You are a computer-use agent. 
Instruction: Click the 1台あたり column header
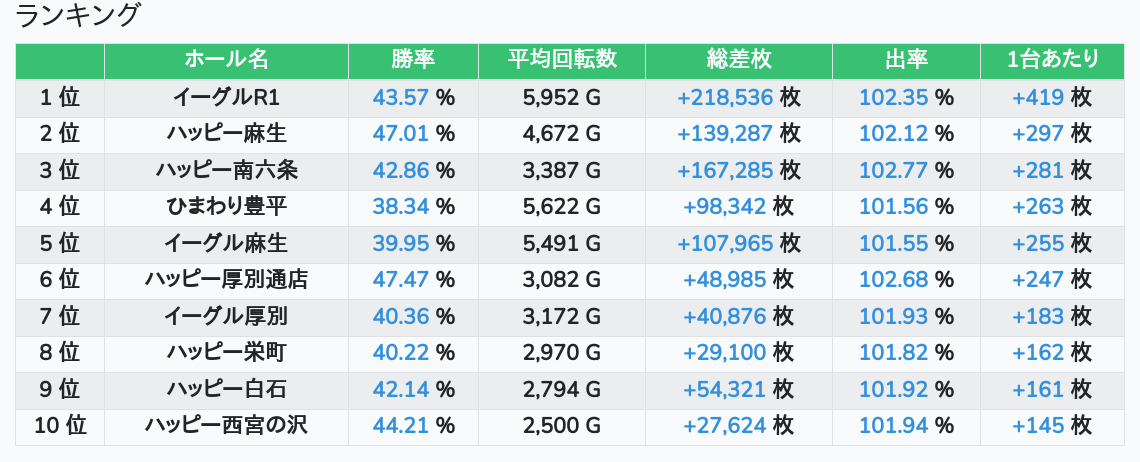point(1053,60)
